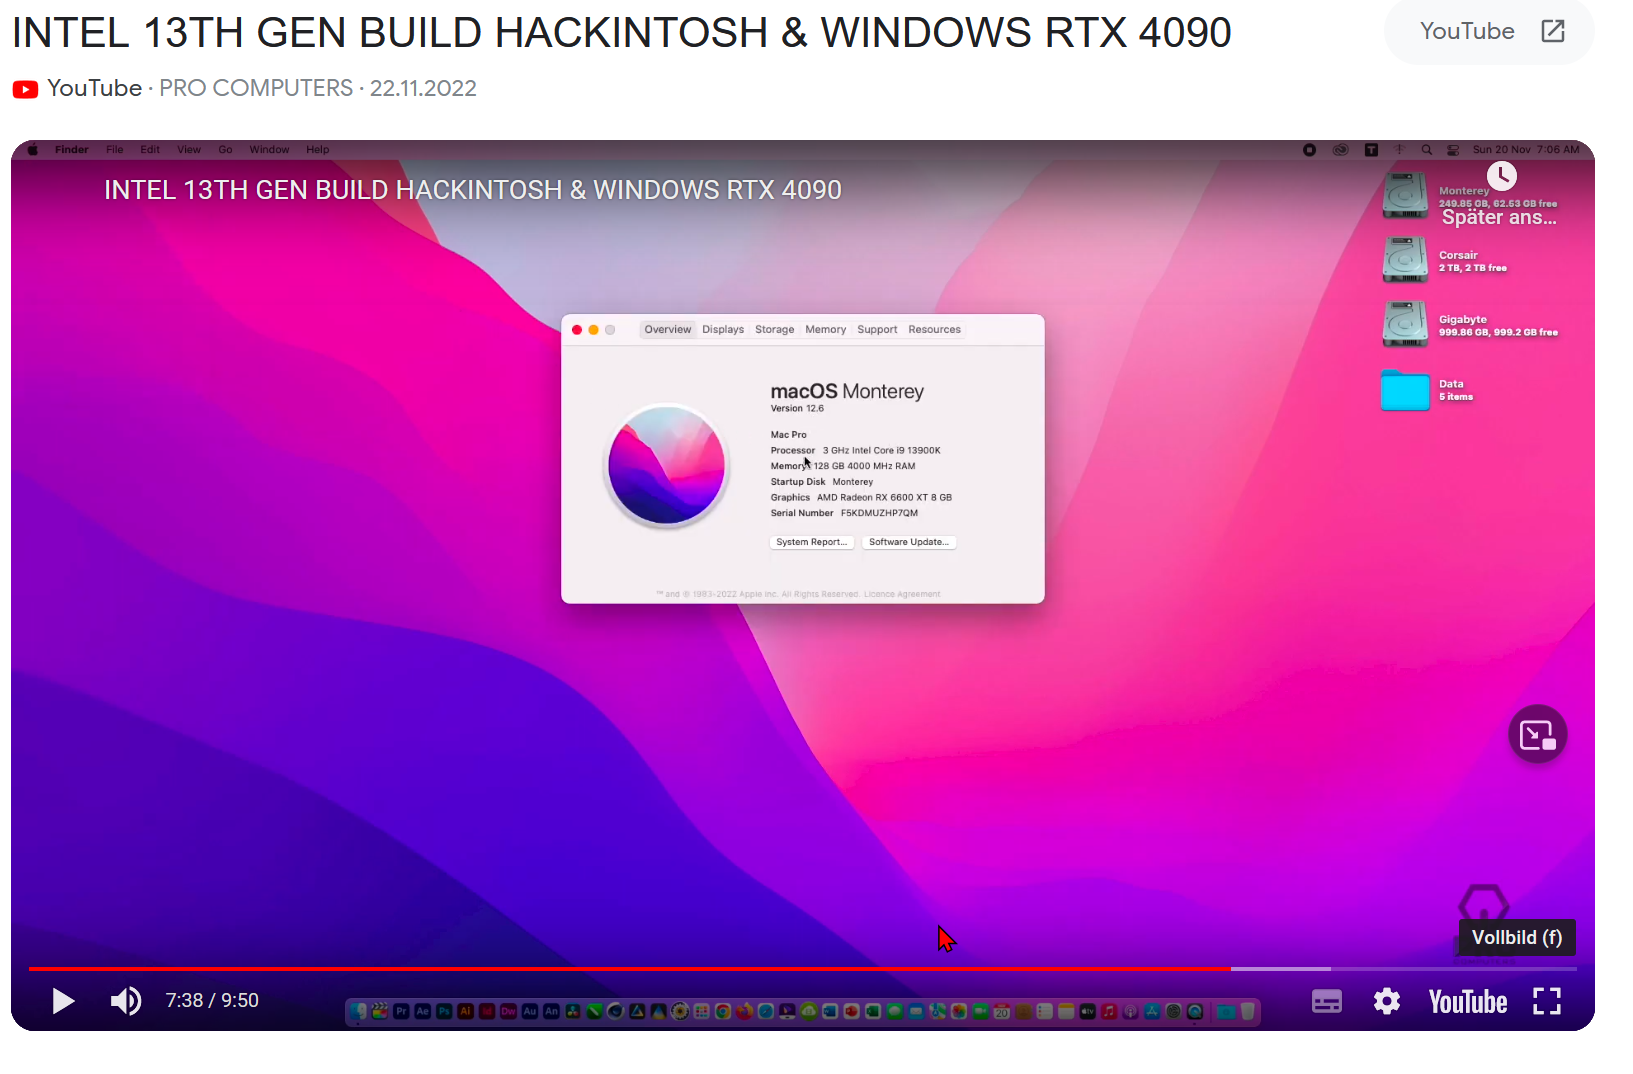Click the black T icon in the menu bar
The image size is (1633, 1074).
tap(1372, 150)
